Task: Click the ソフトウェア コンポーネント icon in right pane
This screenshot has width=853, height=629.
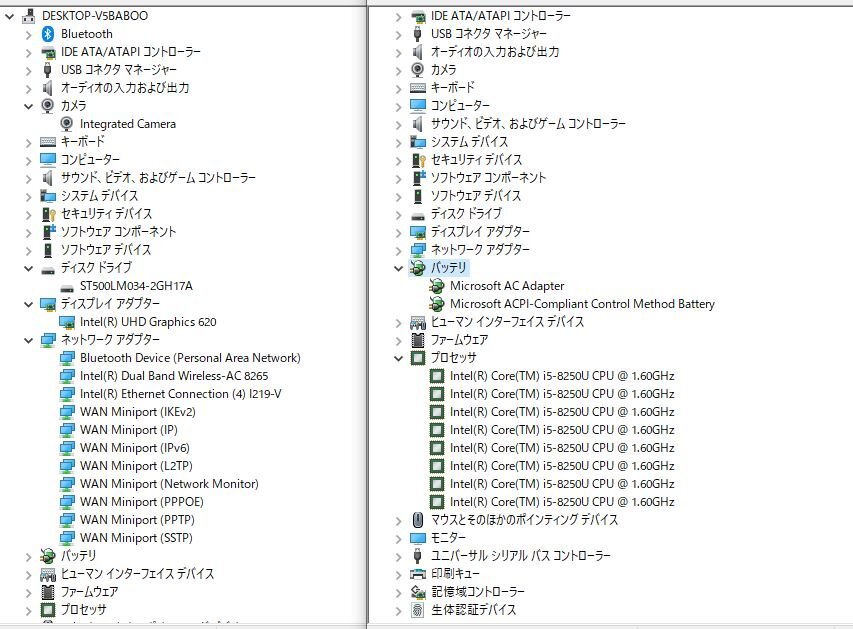Action: click(418, 177)
